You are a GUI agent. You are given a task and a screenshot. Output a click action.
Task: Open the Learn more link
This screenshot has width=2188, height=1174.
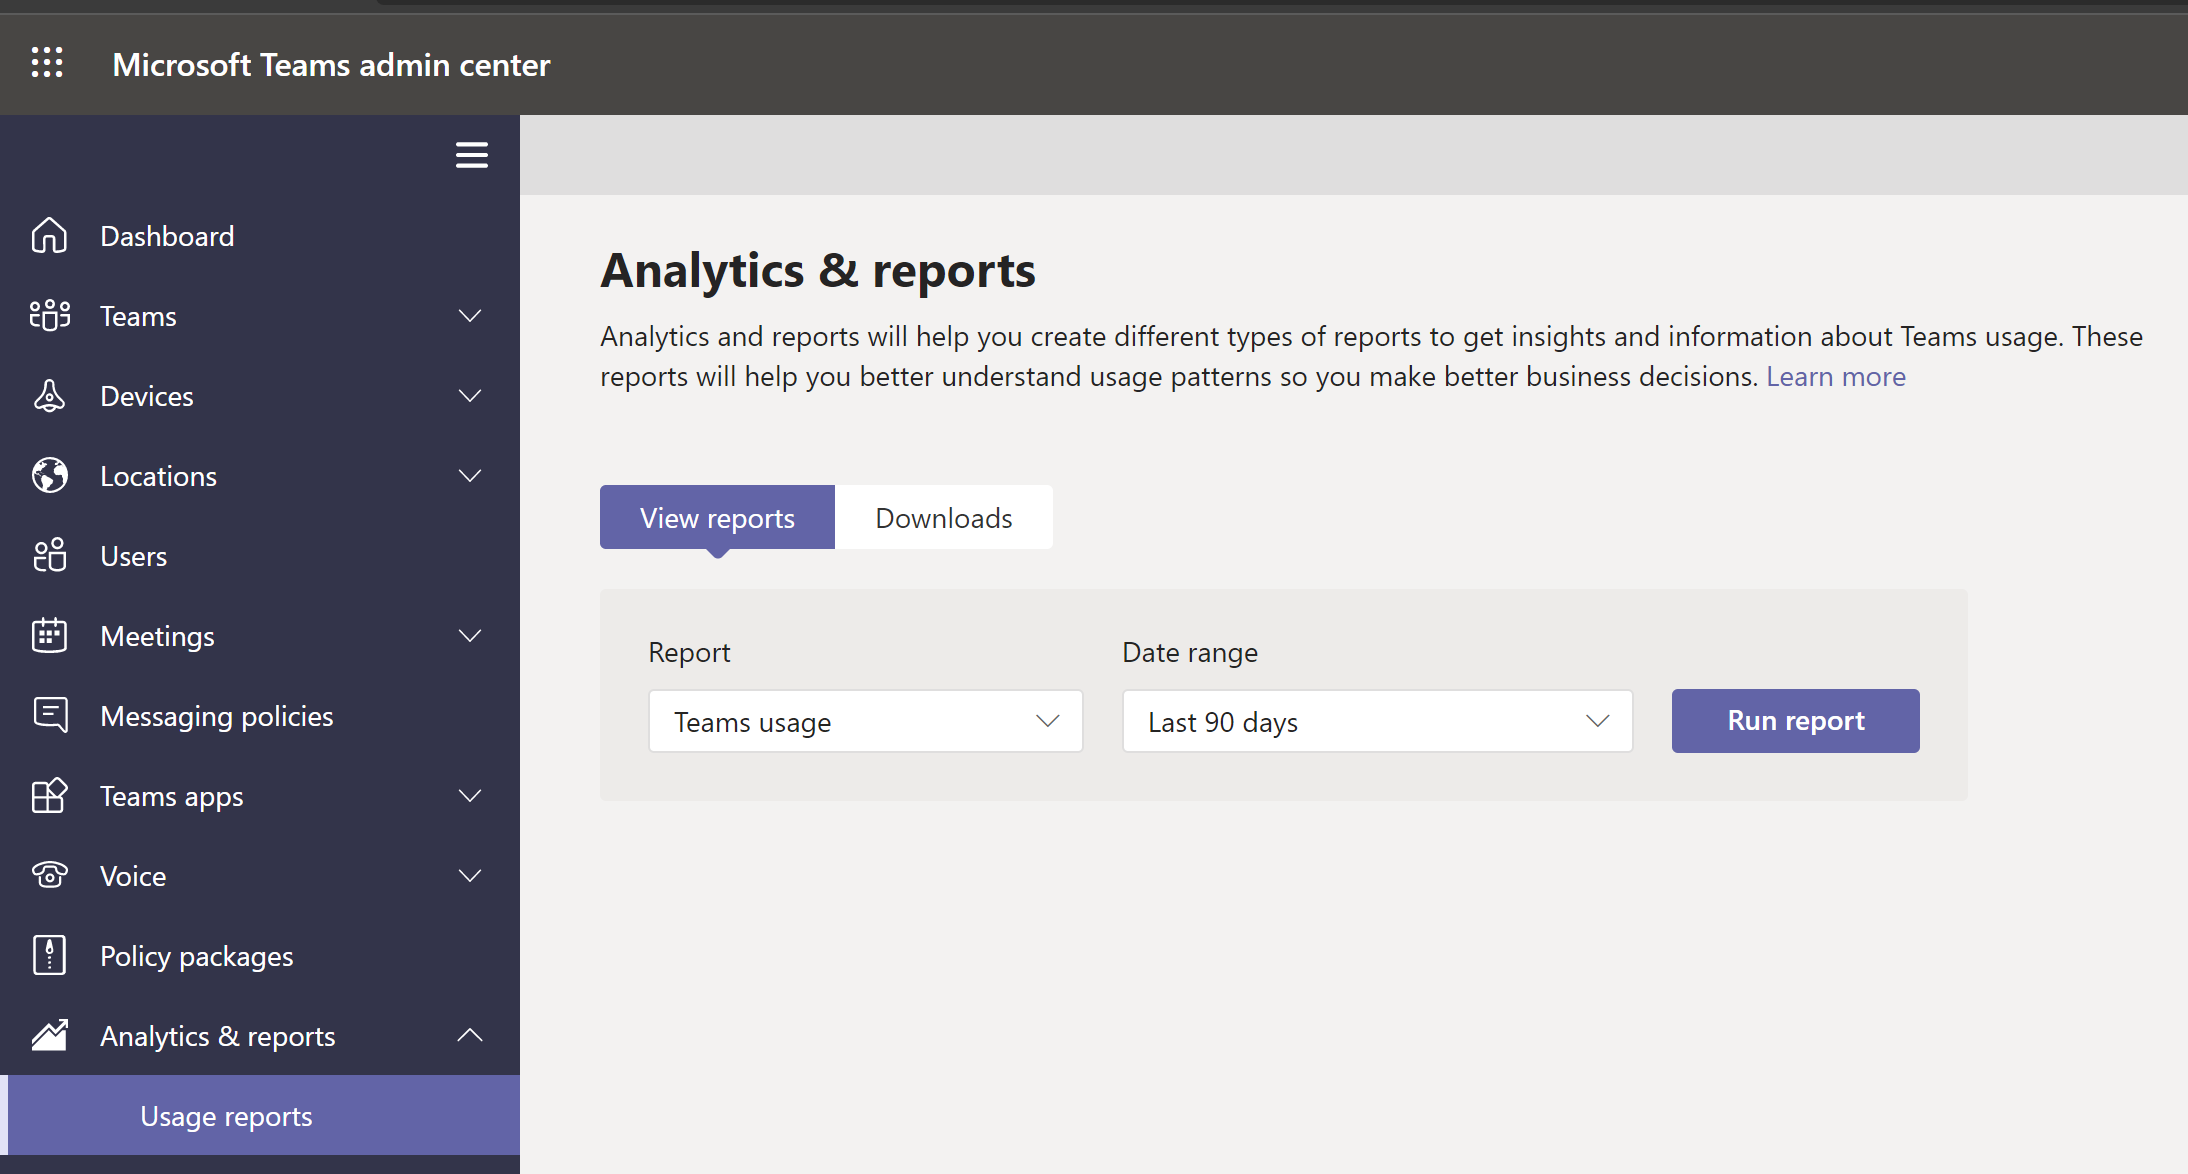pos(1836,376)
